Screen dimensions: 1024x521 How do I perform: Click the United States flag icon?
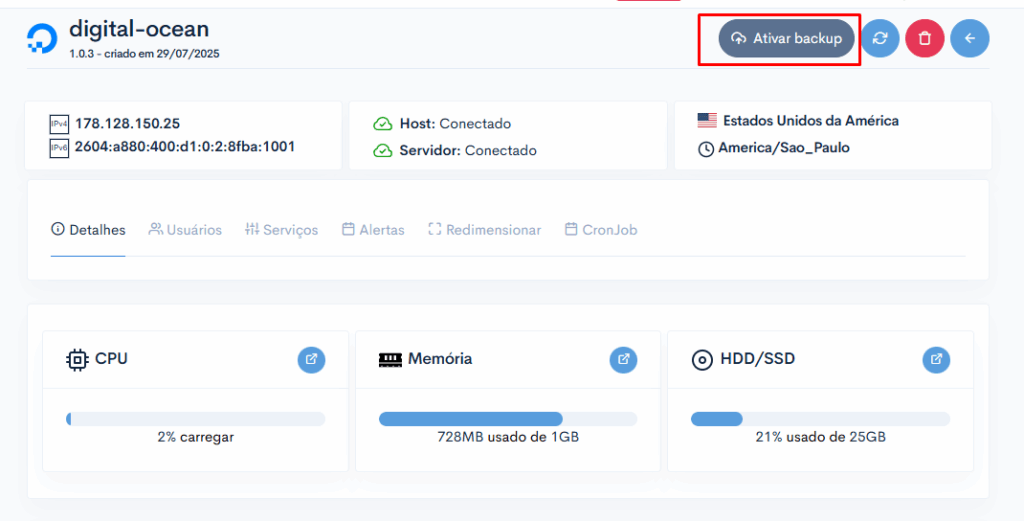tap(707, 121)
